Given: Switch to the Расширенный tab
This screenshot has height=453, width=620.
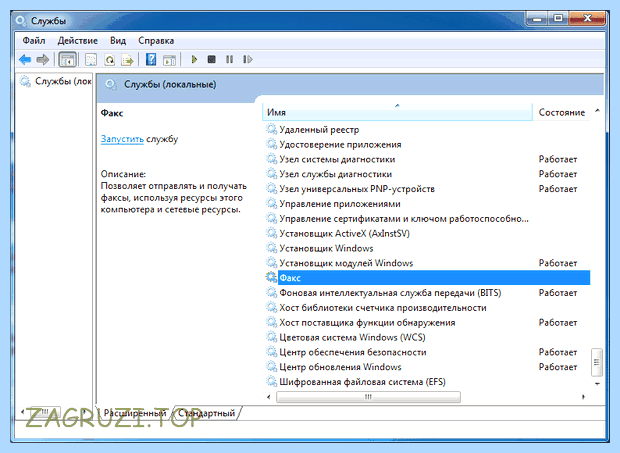Looking at the screenshot, I should pyautogui.click(x=135, y=413).
